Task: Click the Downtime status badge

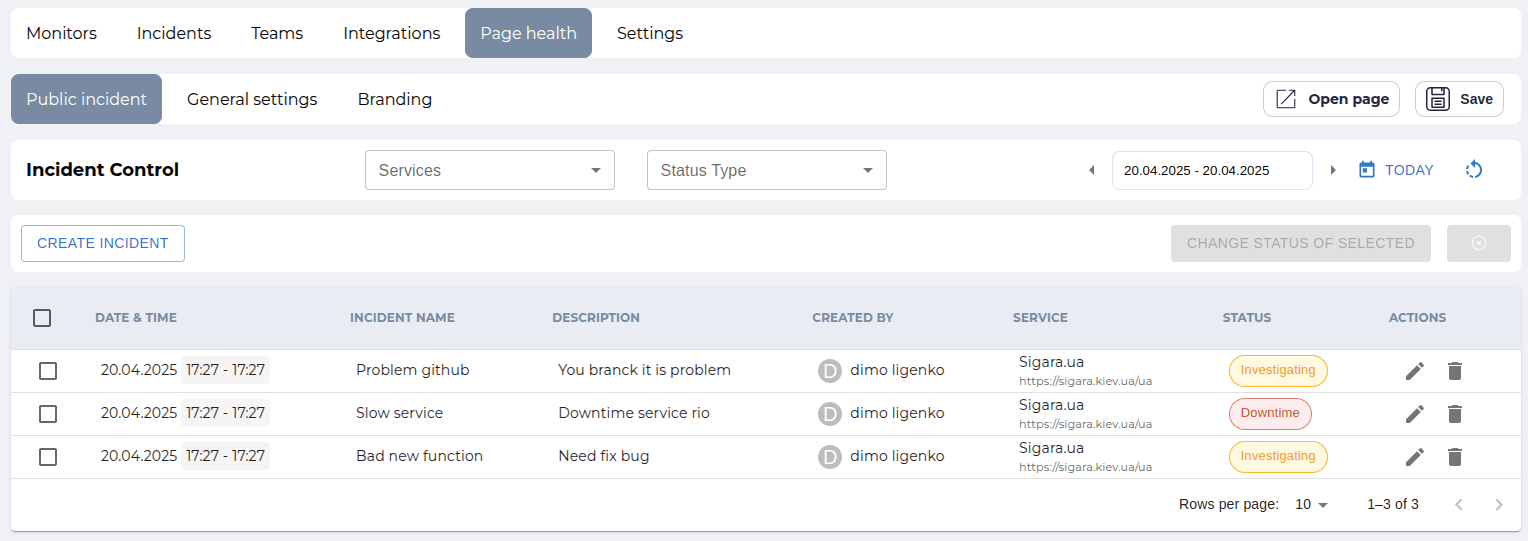Action: (1270, 413)
